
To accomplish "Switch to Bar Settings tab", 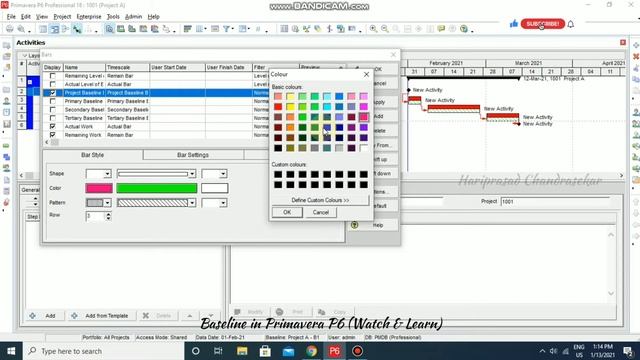I will [193, 155].
